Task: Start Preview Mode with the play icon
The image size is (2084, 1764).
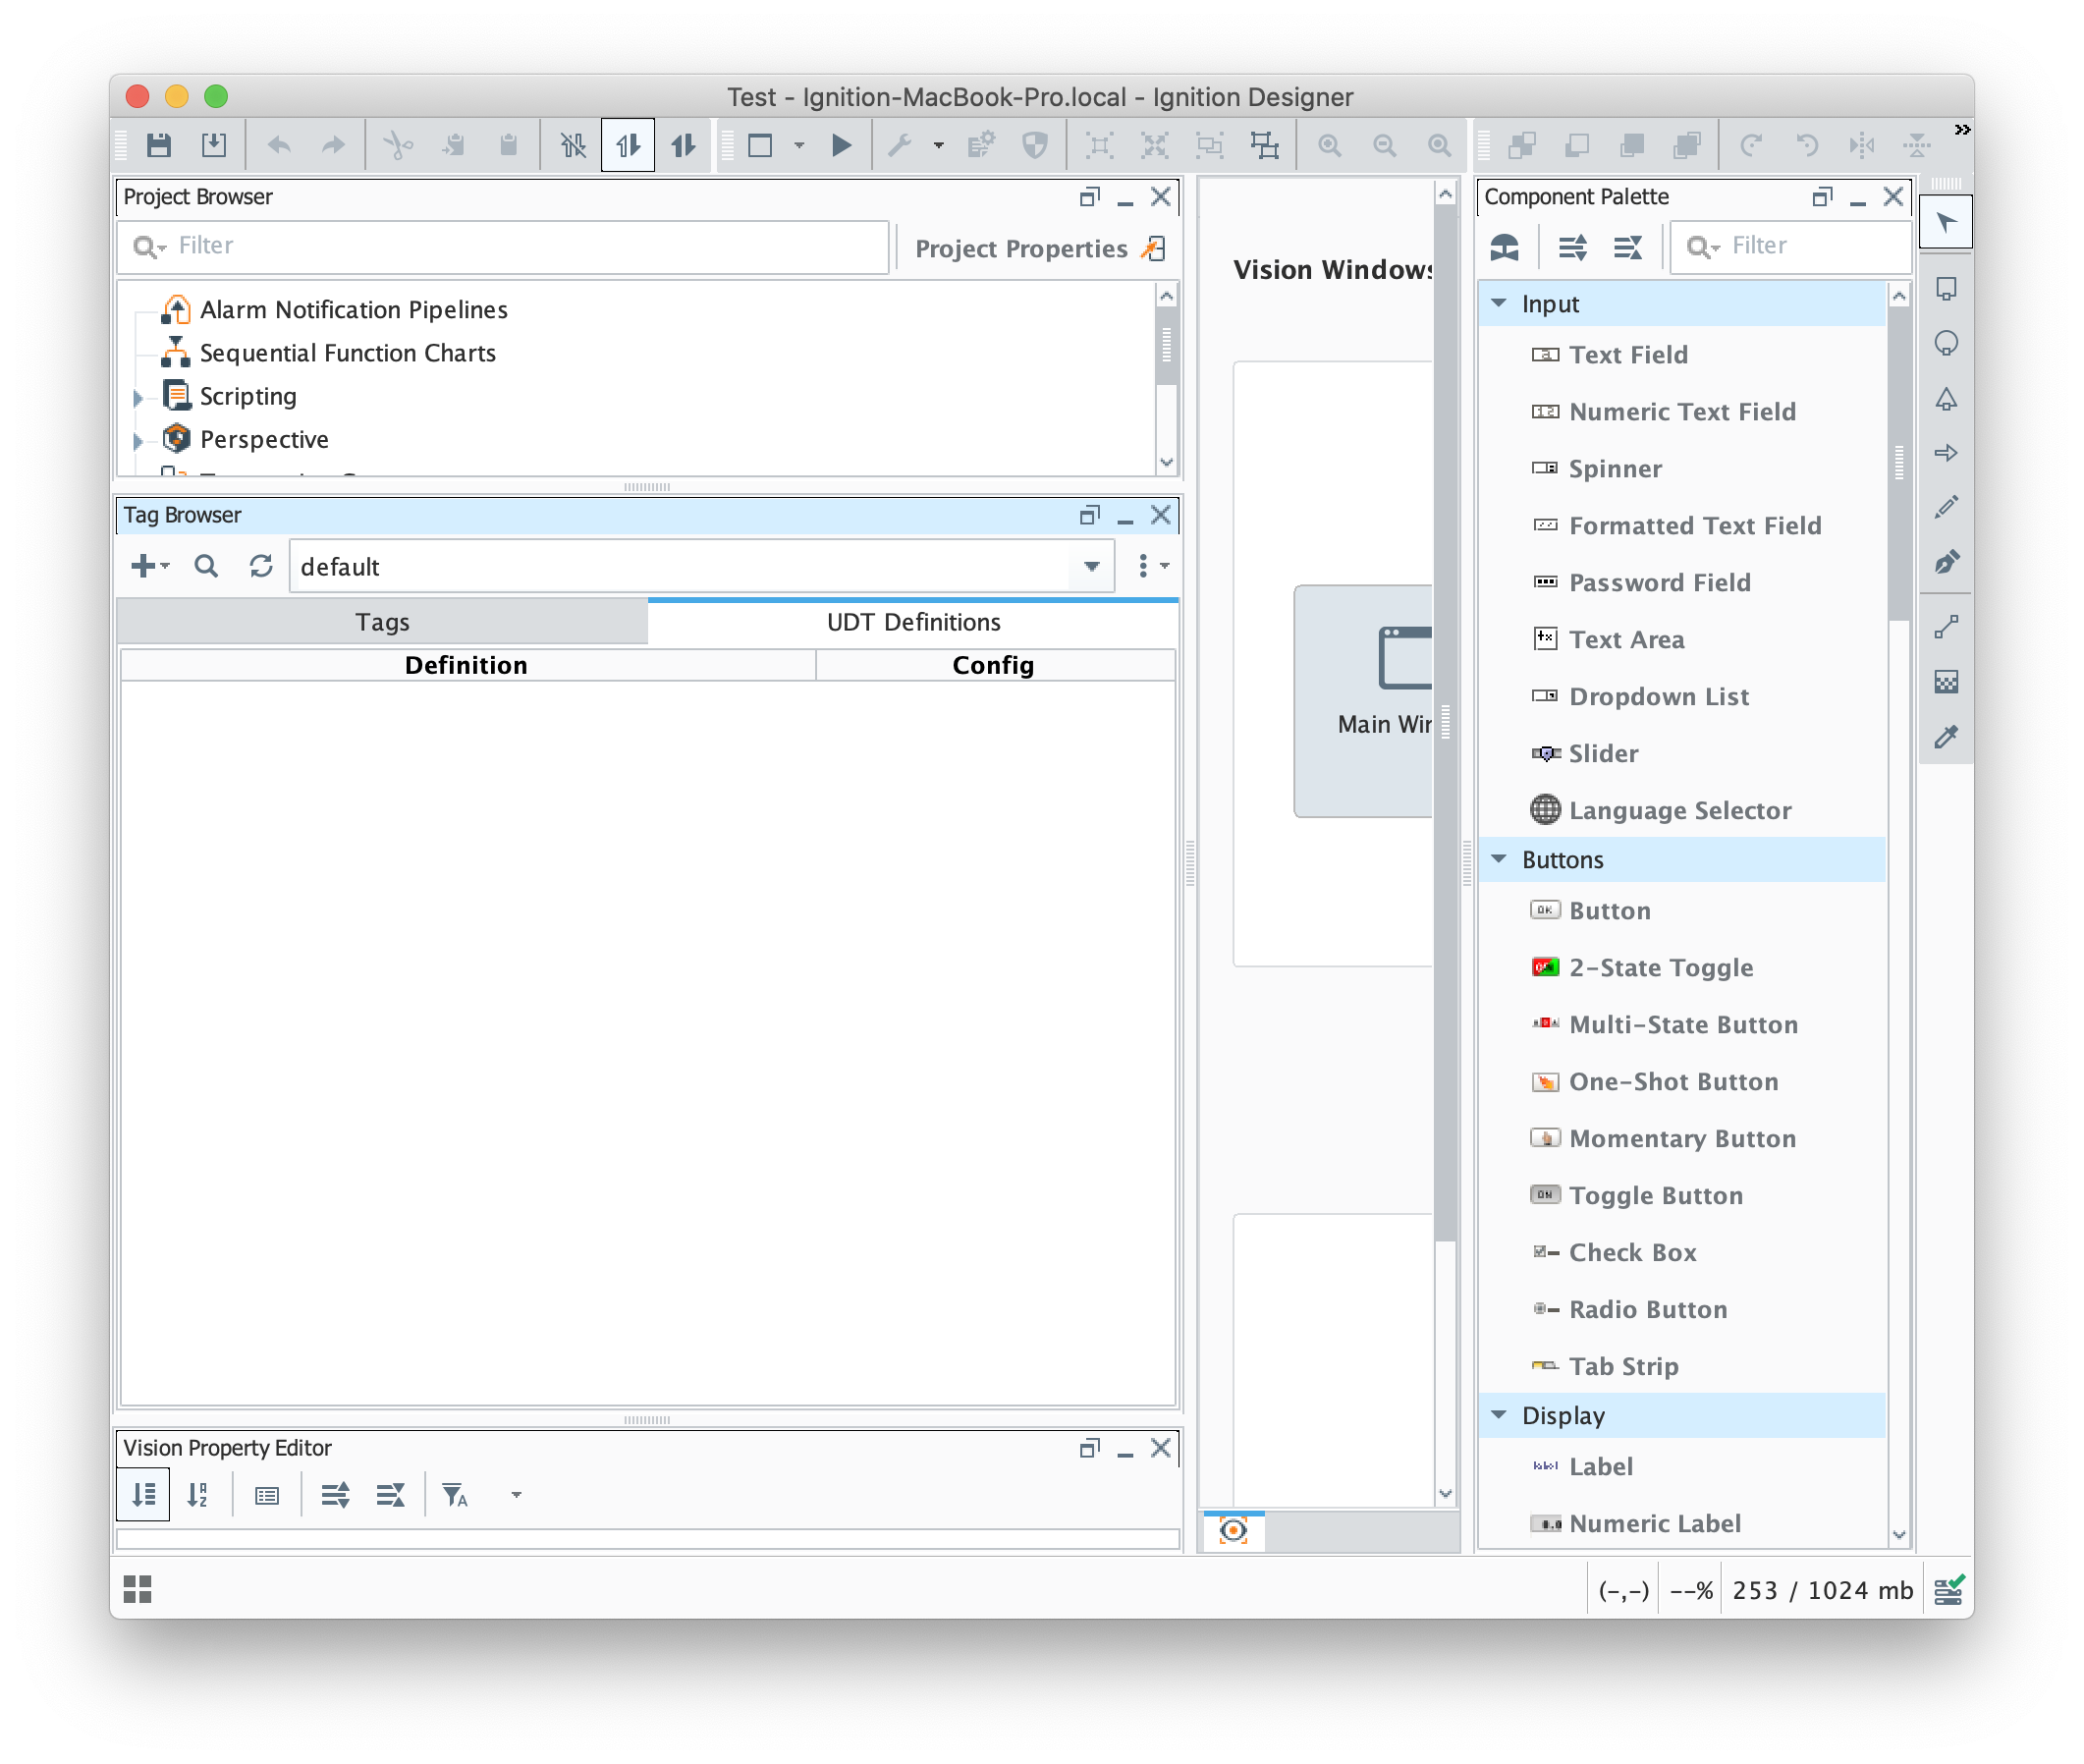Action: 841,145
